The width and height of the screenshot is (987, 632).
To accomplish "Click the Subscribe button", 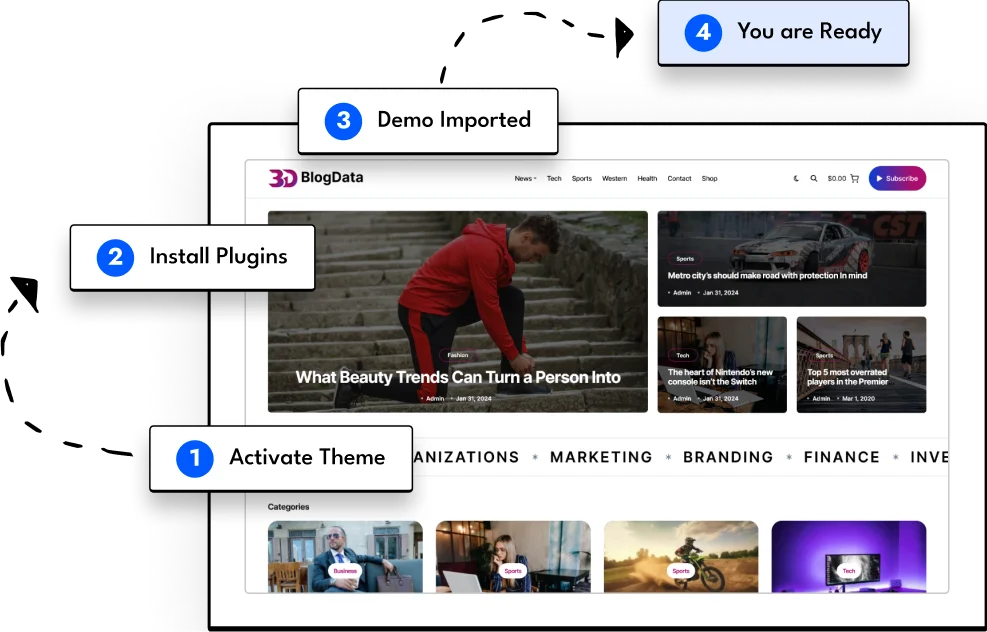I will pos(897,178).
